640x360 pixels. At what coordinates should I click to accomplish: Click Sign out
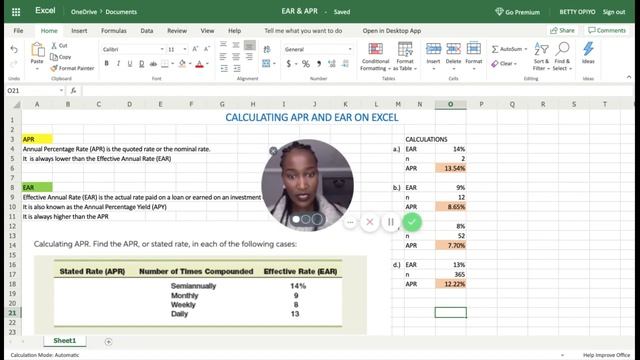(614, 12)
